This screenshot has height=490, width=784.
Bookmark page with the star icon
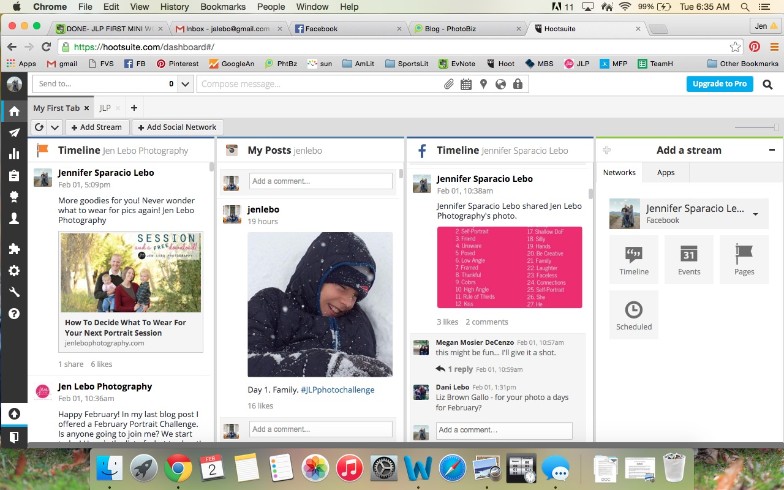tap(735, 47)
